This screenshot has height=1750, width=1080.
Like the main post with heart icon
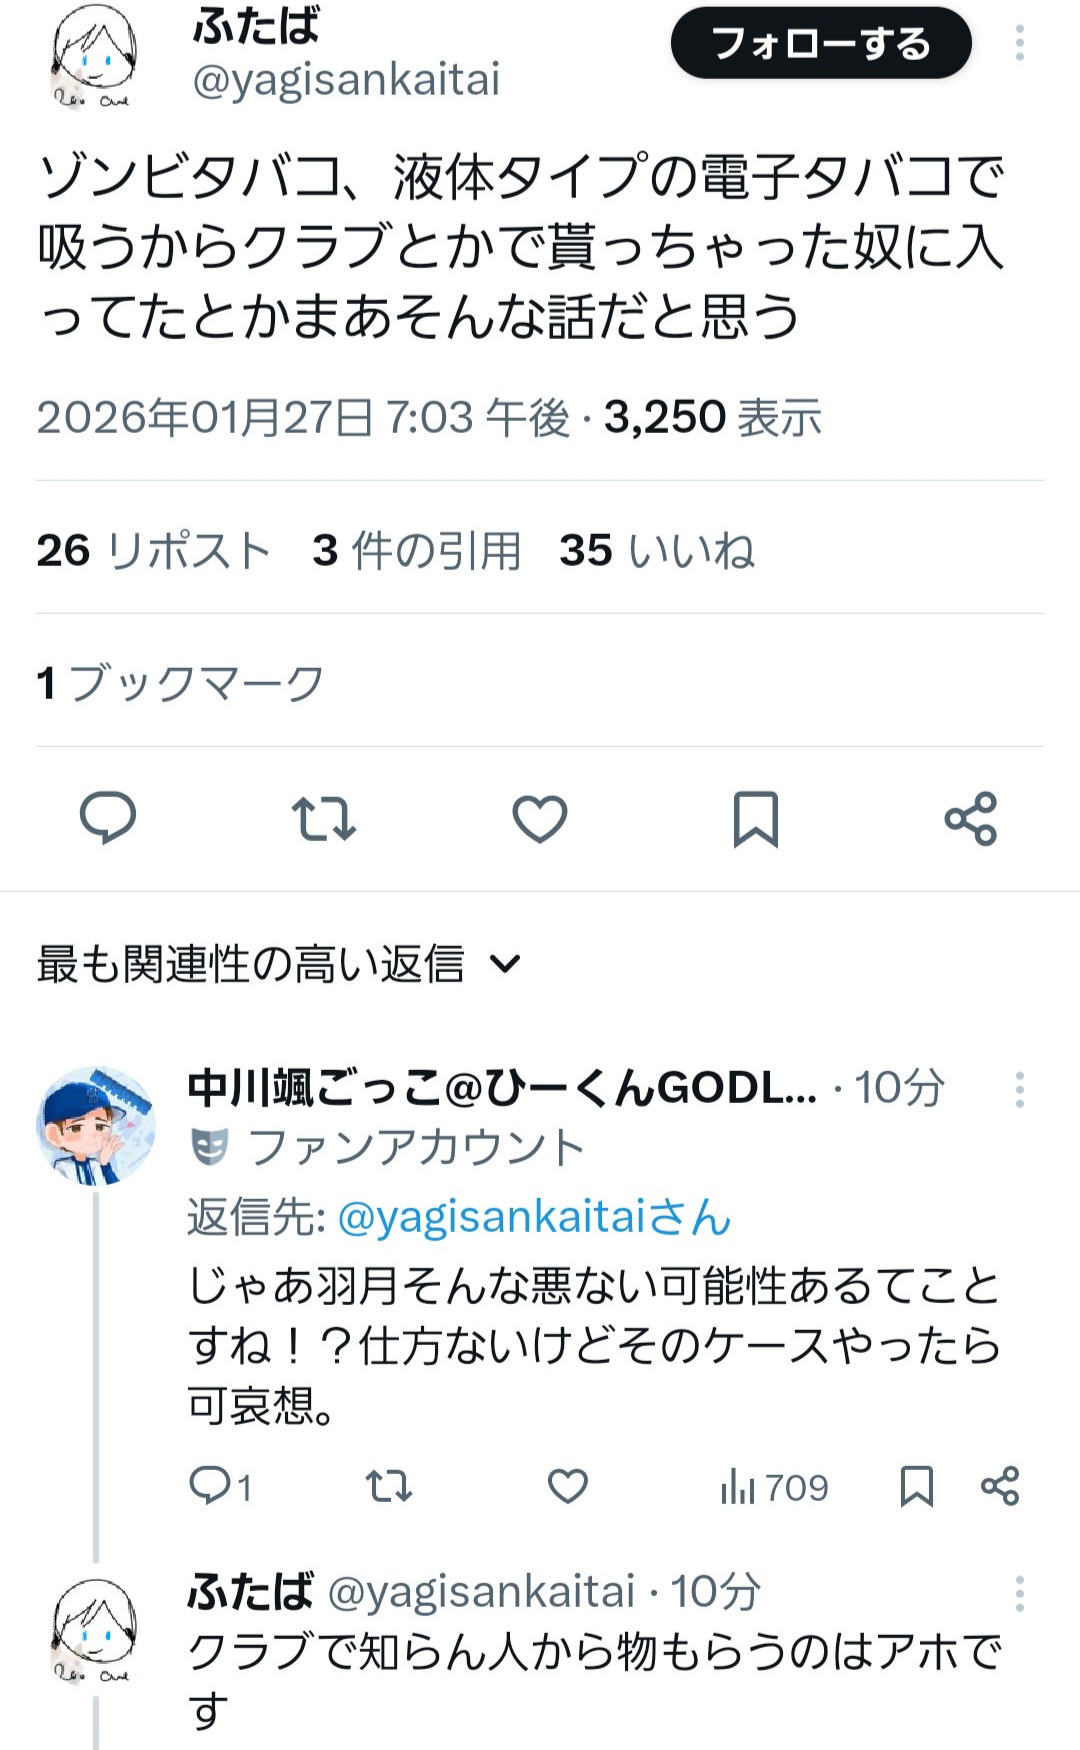(540, 819)
